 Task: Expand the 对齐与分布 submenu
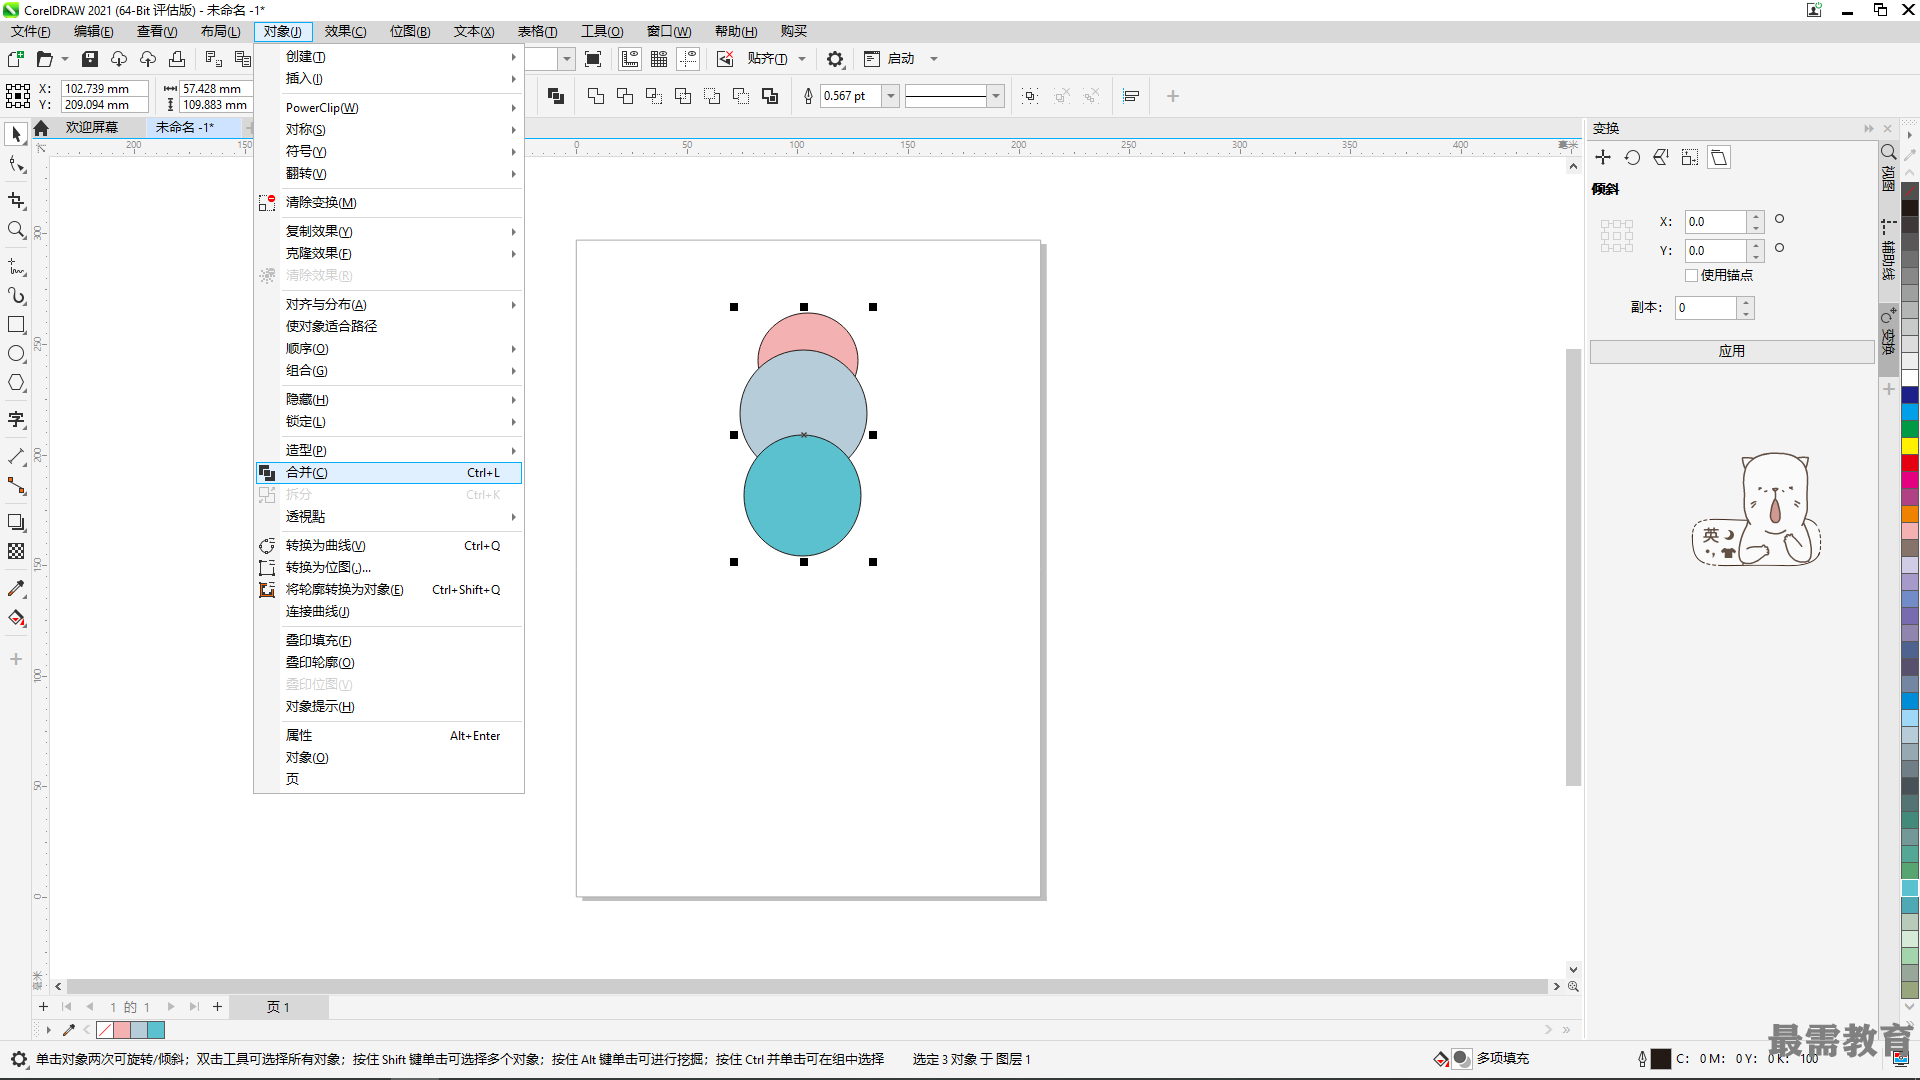tap(389, 305)
